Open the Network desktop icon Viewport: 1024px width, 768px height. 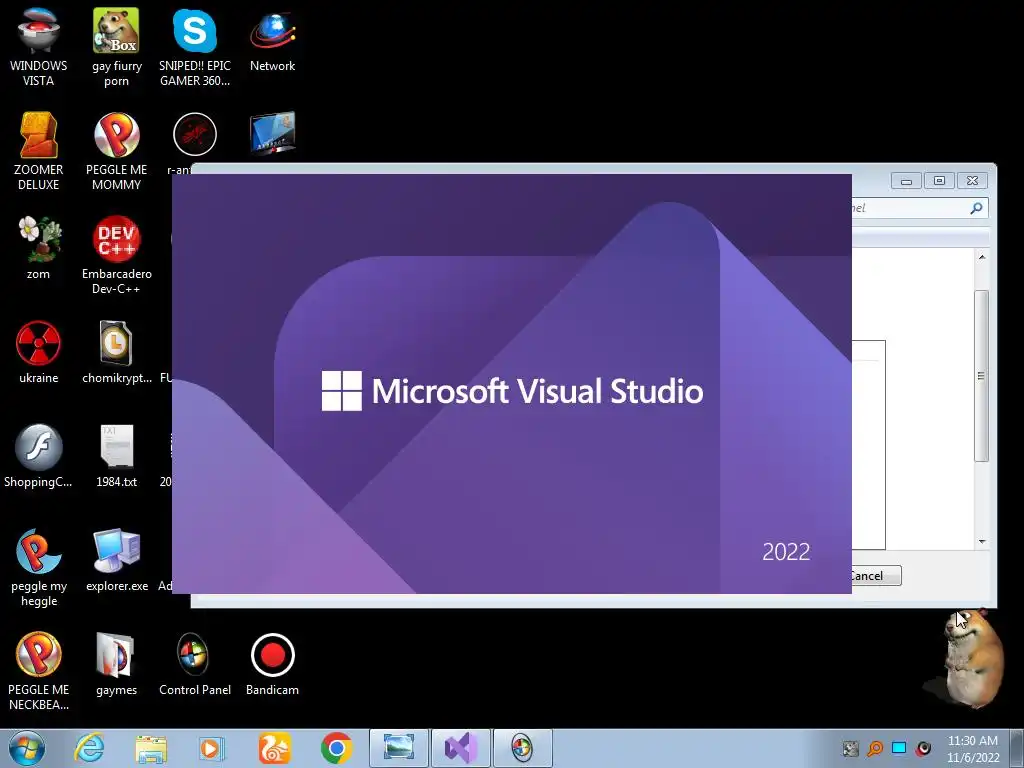click(272, 40)
